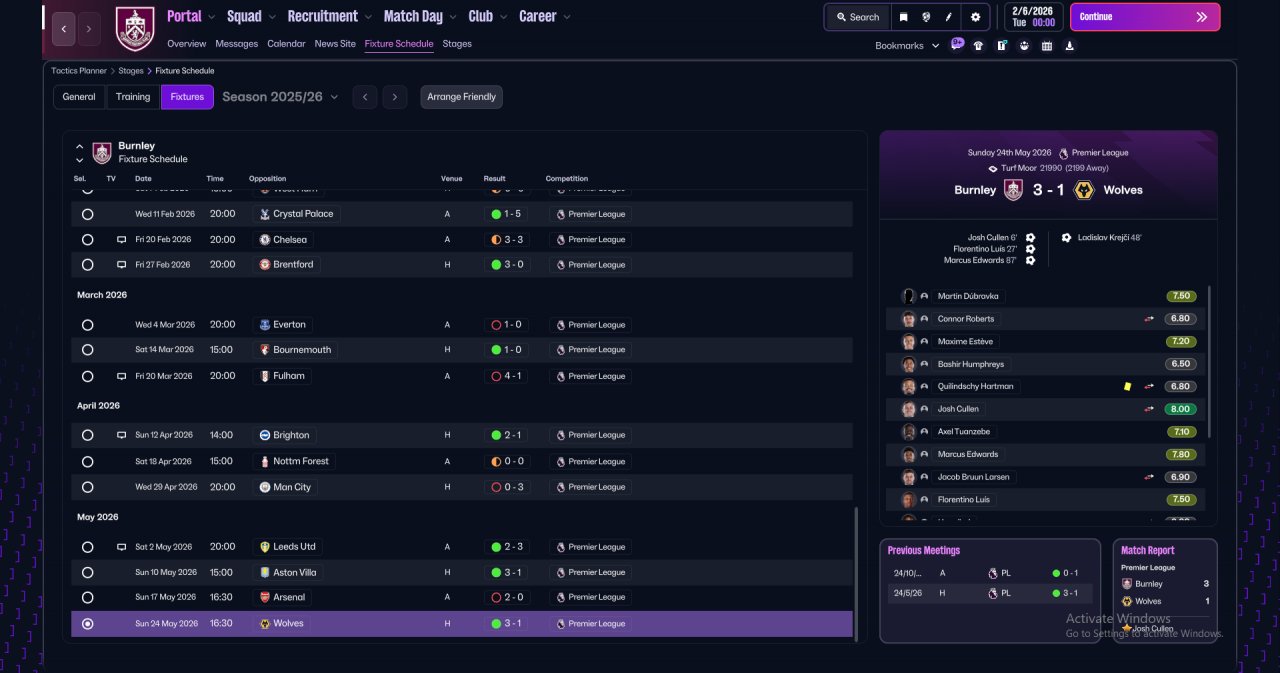Click the squad people shortcut icon
This screenshot has width=1280, height=673.
(1024, 45)
